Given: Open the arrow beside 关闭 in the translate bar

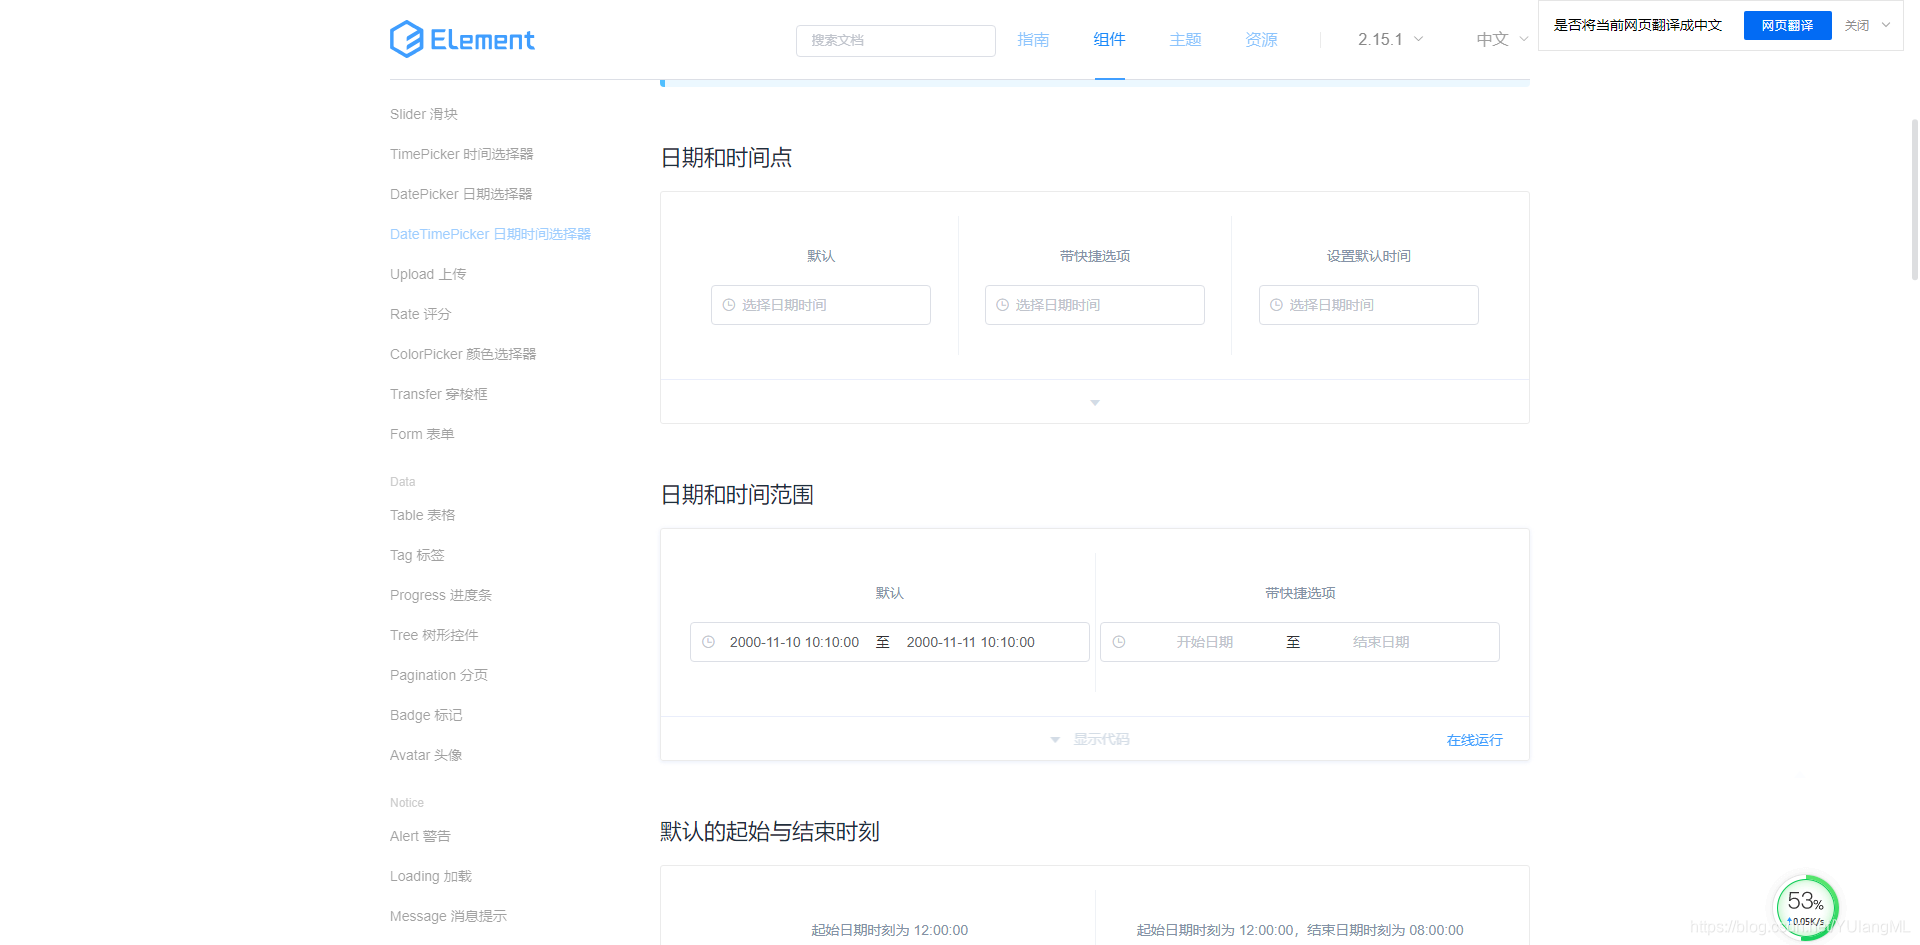Looking at the screenshot, I should (x=1886, y=25).
